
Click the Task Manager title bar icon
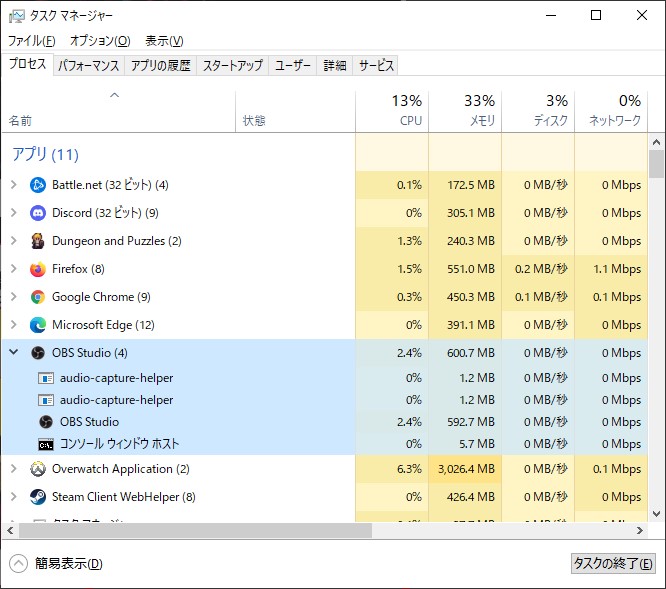coord(17,16)
